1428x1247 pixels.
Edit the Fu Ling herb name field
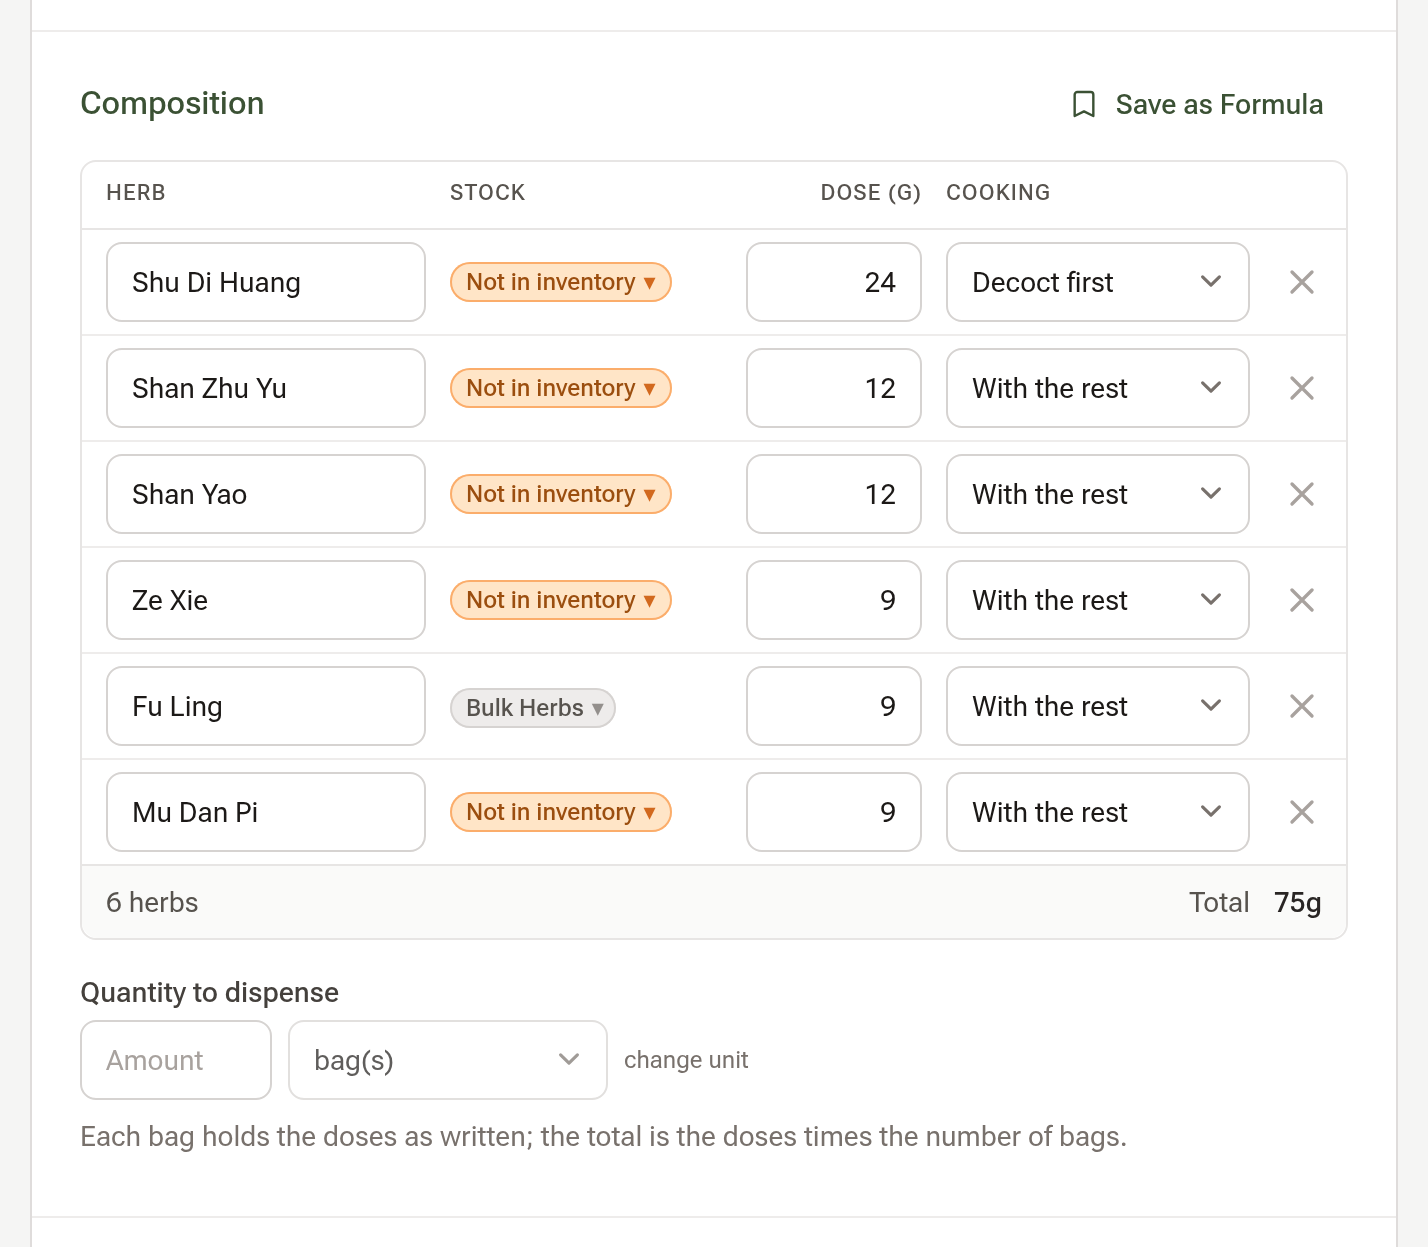click(x=266, y=706)
